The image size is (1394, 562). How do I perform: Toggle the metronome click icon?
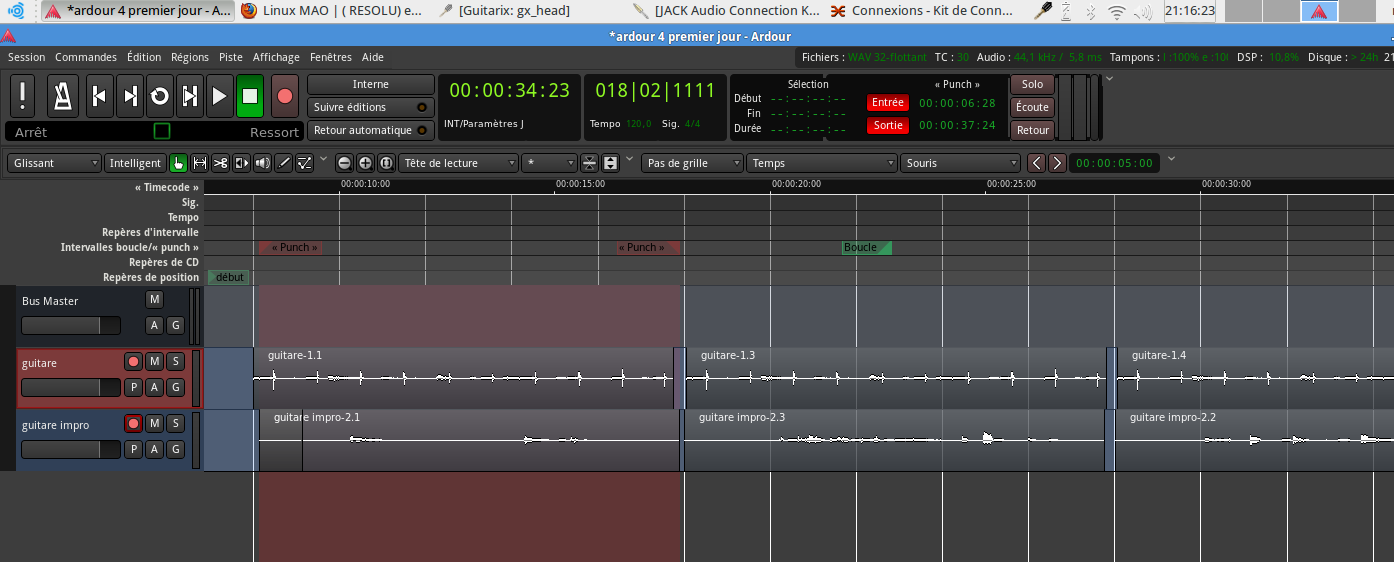pyautogui.click(x=61, y=96)
